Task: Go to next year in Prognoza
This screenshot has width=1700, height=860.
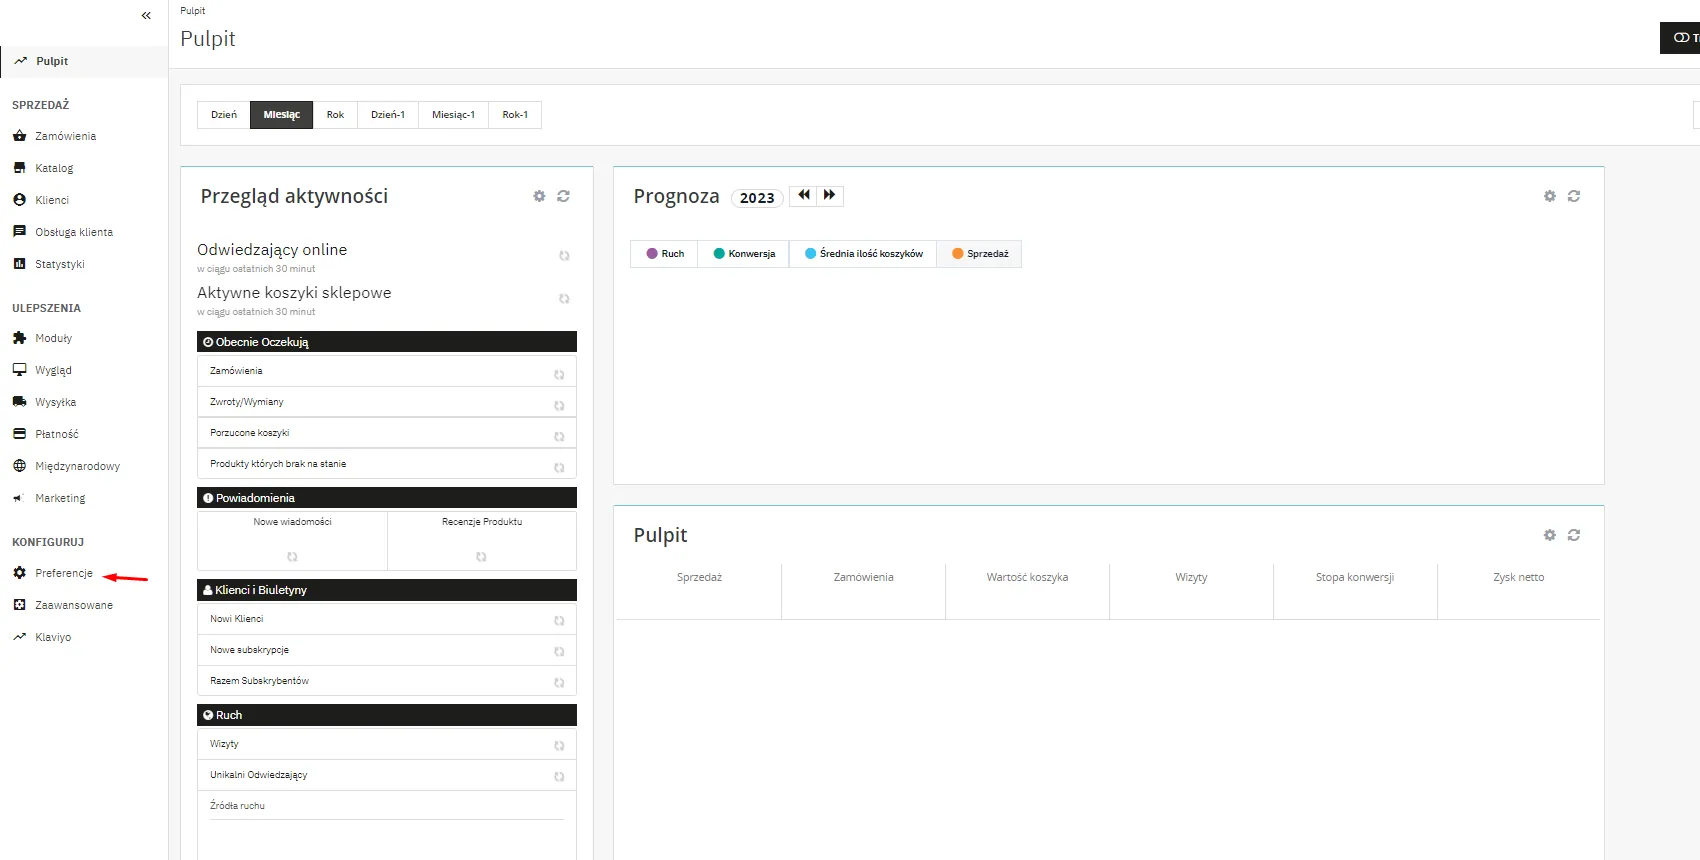Action: pos(830,196)
